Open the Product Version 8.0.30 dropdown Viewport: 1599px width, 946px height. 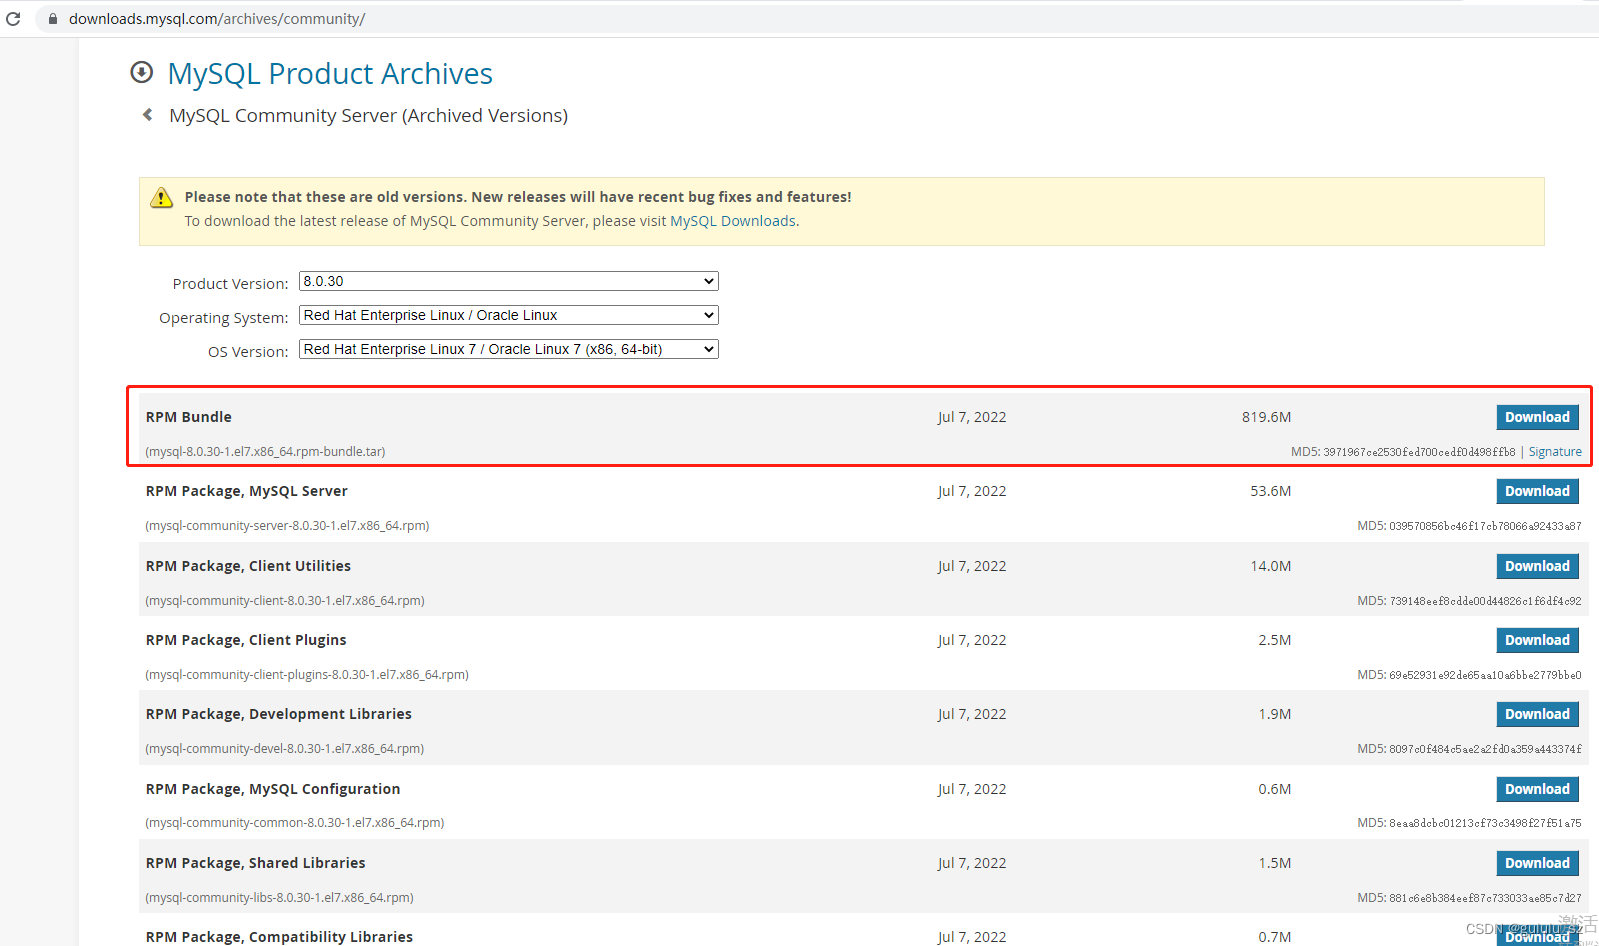pyautogui.click(x=509, y=281)
